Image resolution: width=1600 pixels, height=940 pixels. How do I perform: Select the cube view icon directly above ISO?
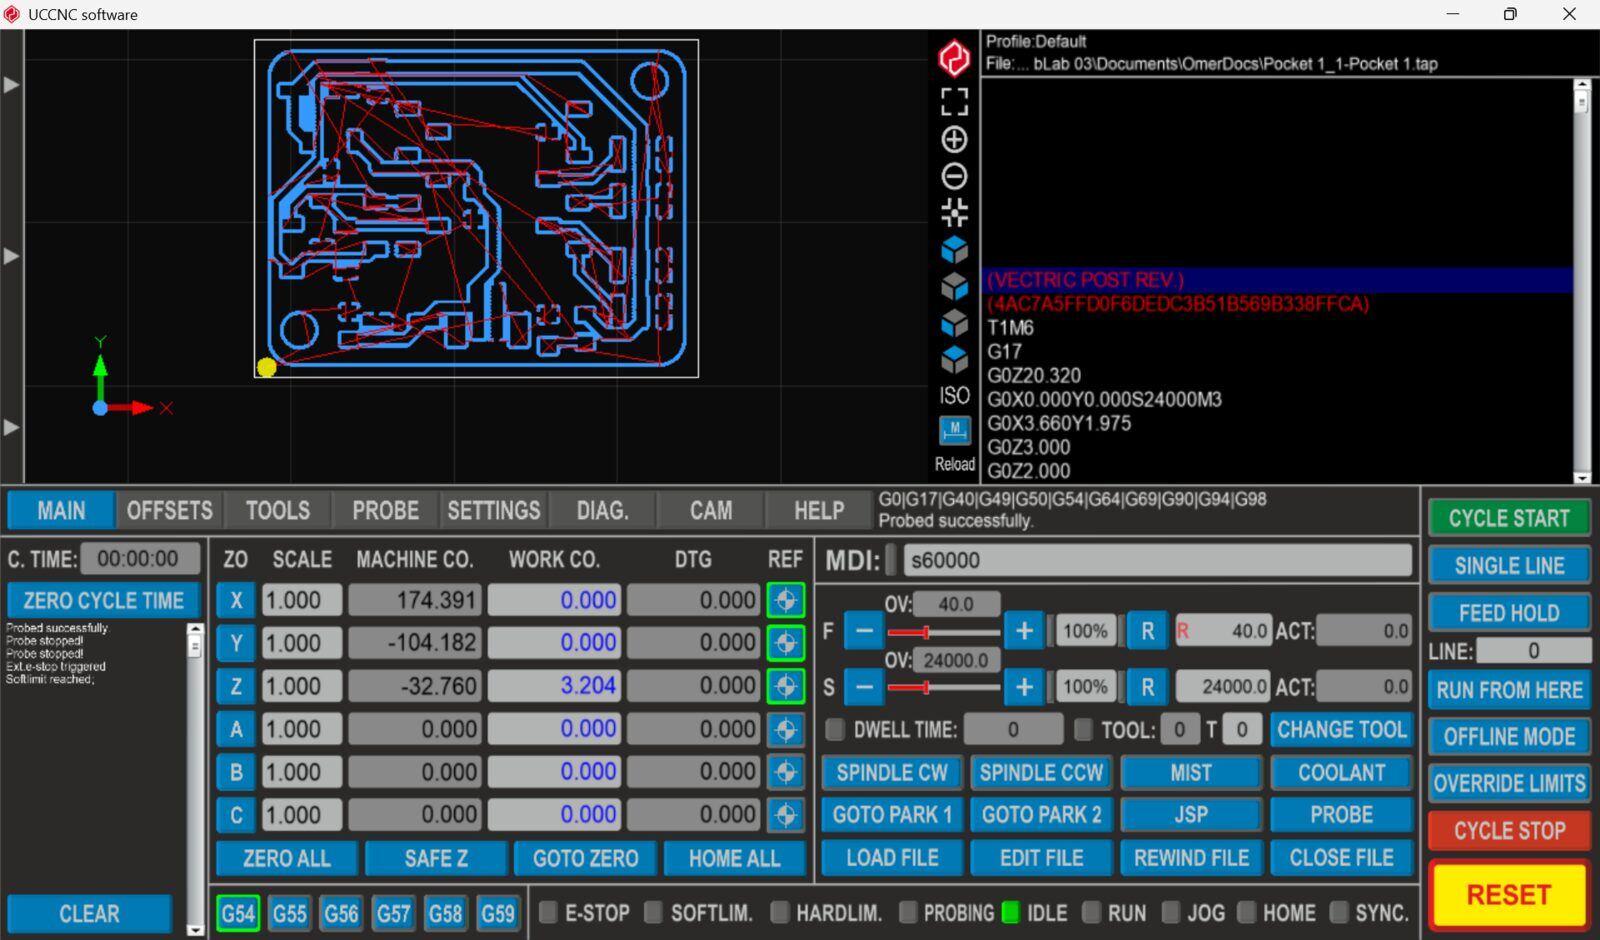954,359
